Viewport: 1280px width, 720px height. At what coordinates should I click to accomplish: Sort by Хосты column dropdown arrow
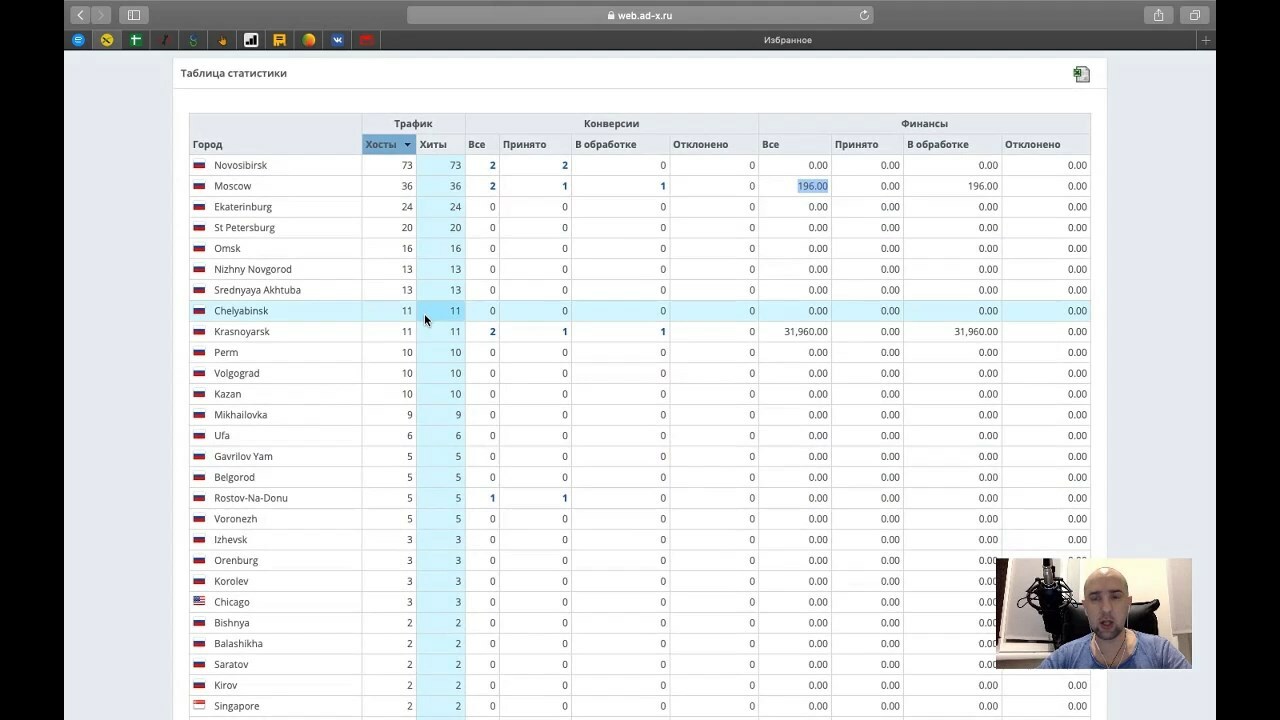tap(407, 145)
